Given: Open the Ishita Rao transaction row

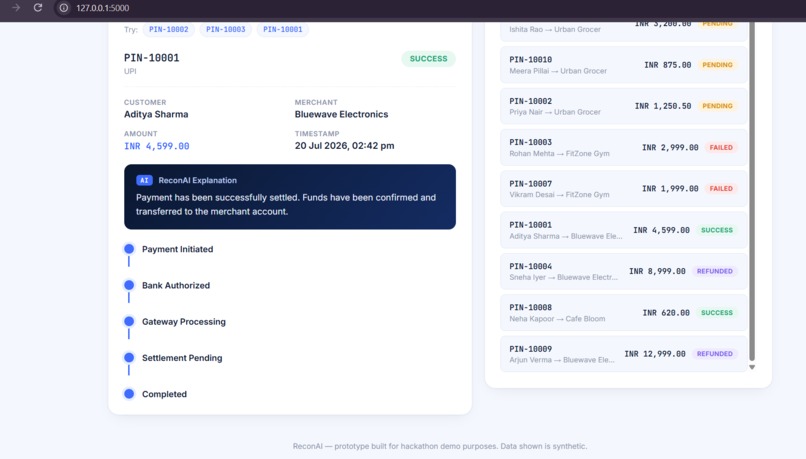Looking at the screenshot, I should pos(624,31).
